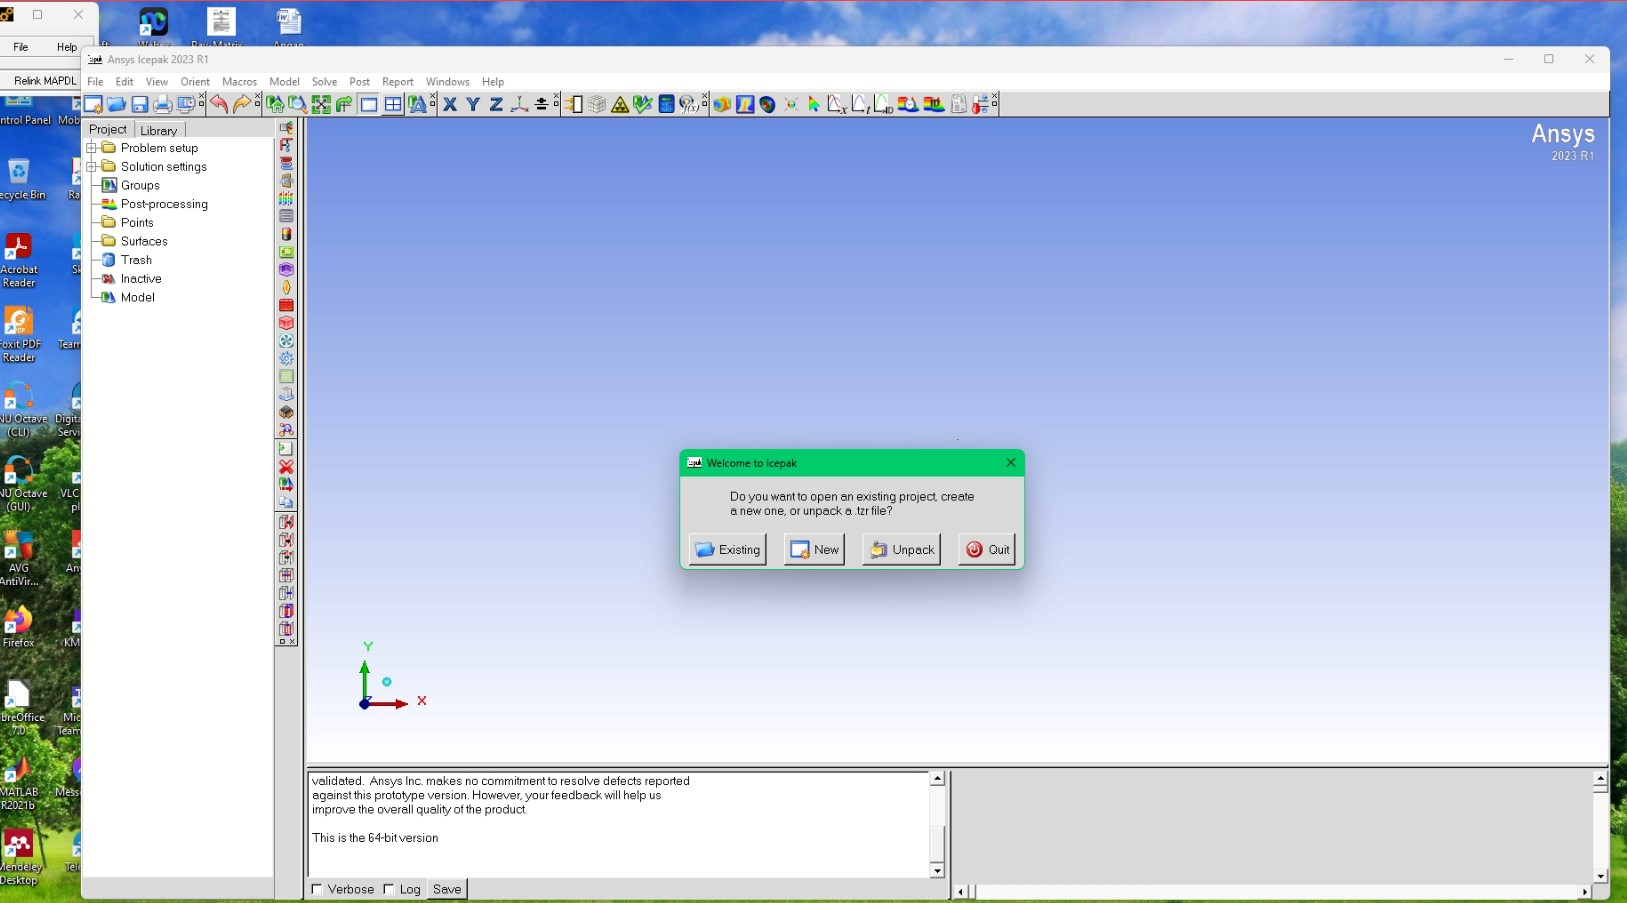
Task: Click the Save project disk icon
Action: [x=140, y=104]
